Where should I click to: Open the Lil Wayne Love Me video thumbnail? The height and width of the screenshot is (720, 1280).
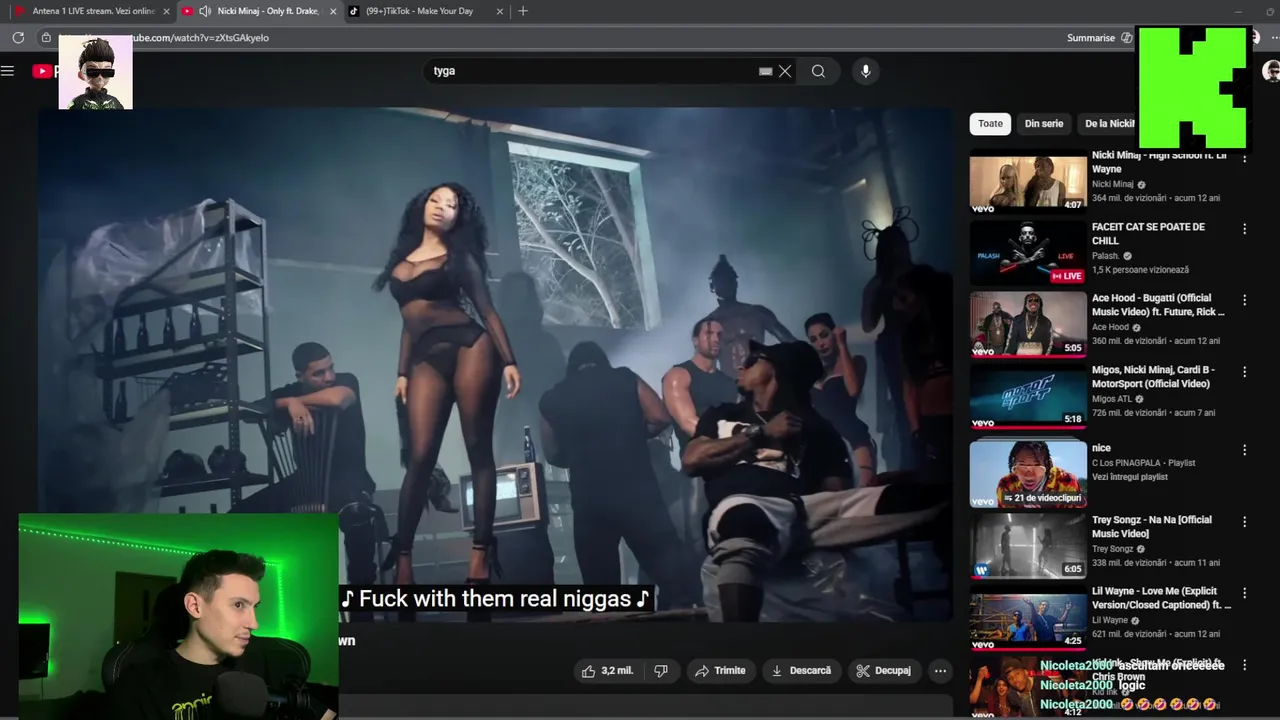[x=1028, y=620]
